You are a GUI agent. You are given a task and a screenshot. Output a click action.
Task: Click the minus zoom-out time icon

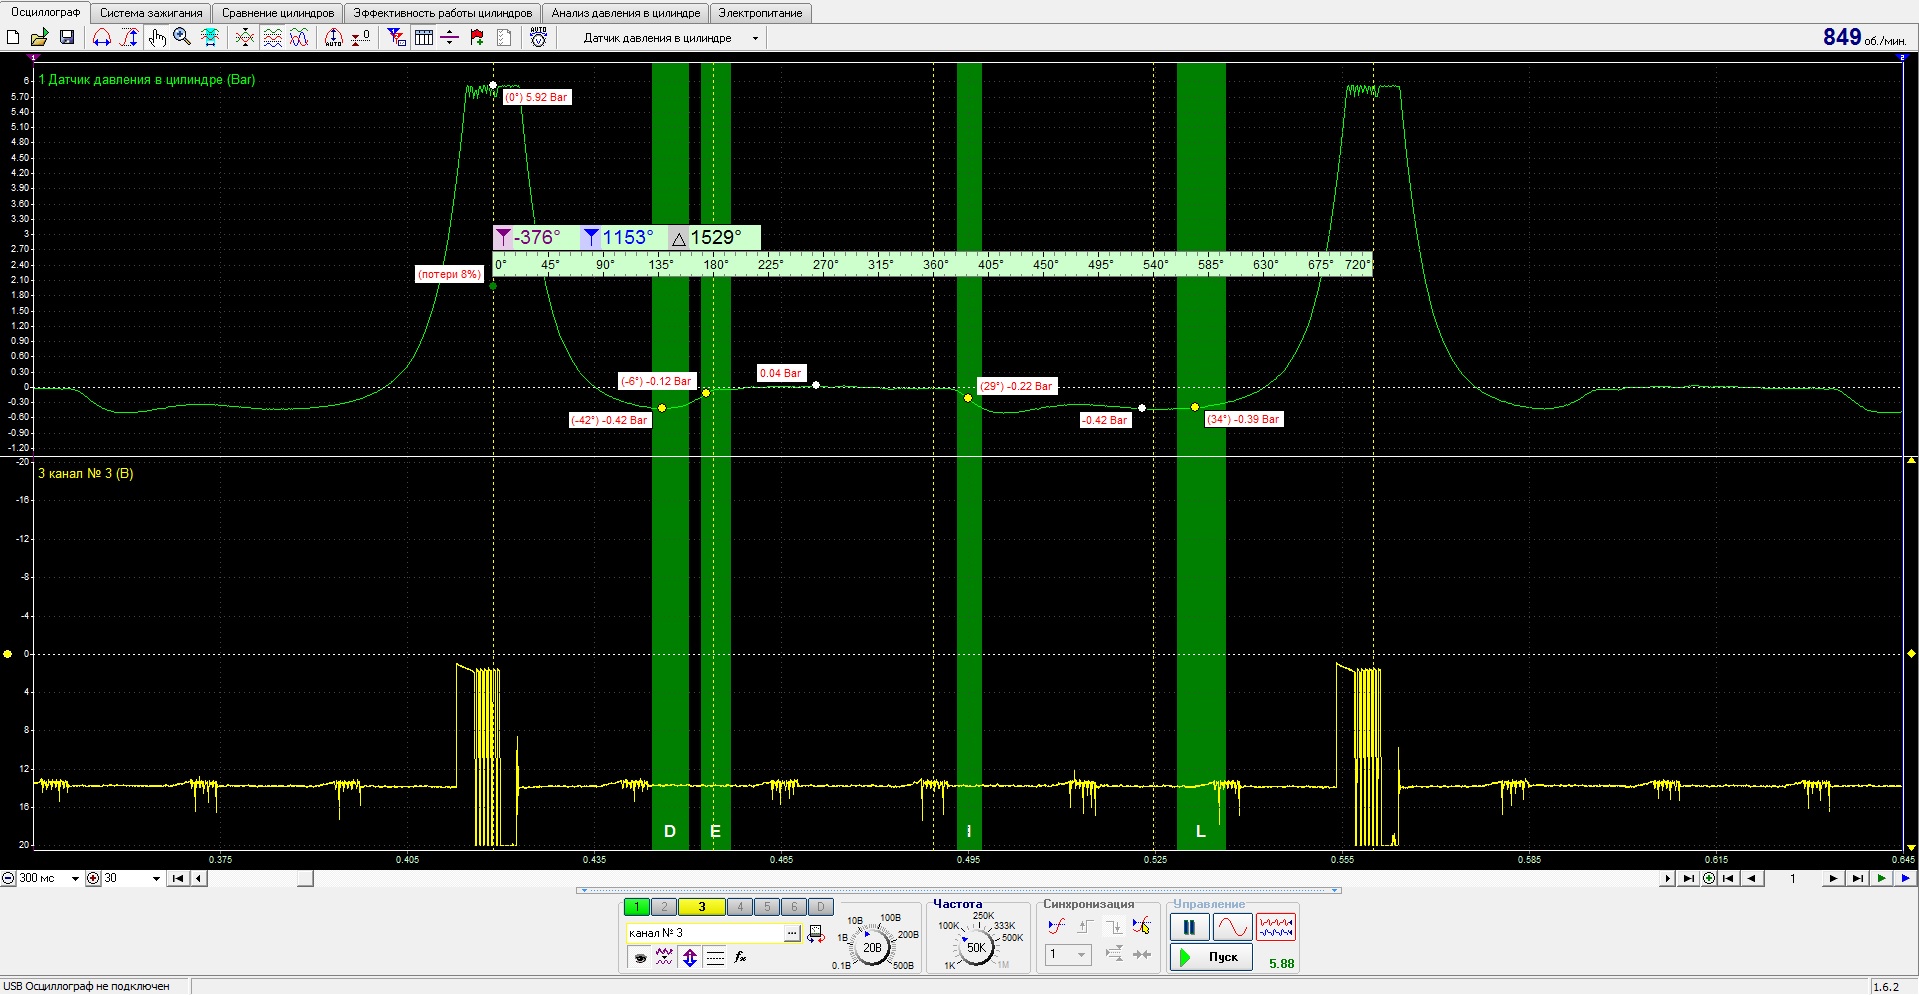(x=9, y=879)
